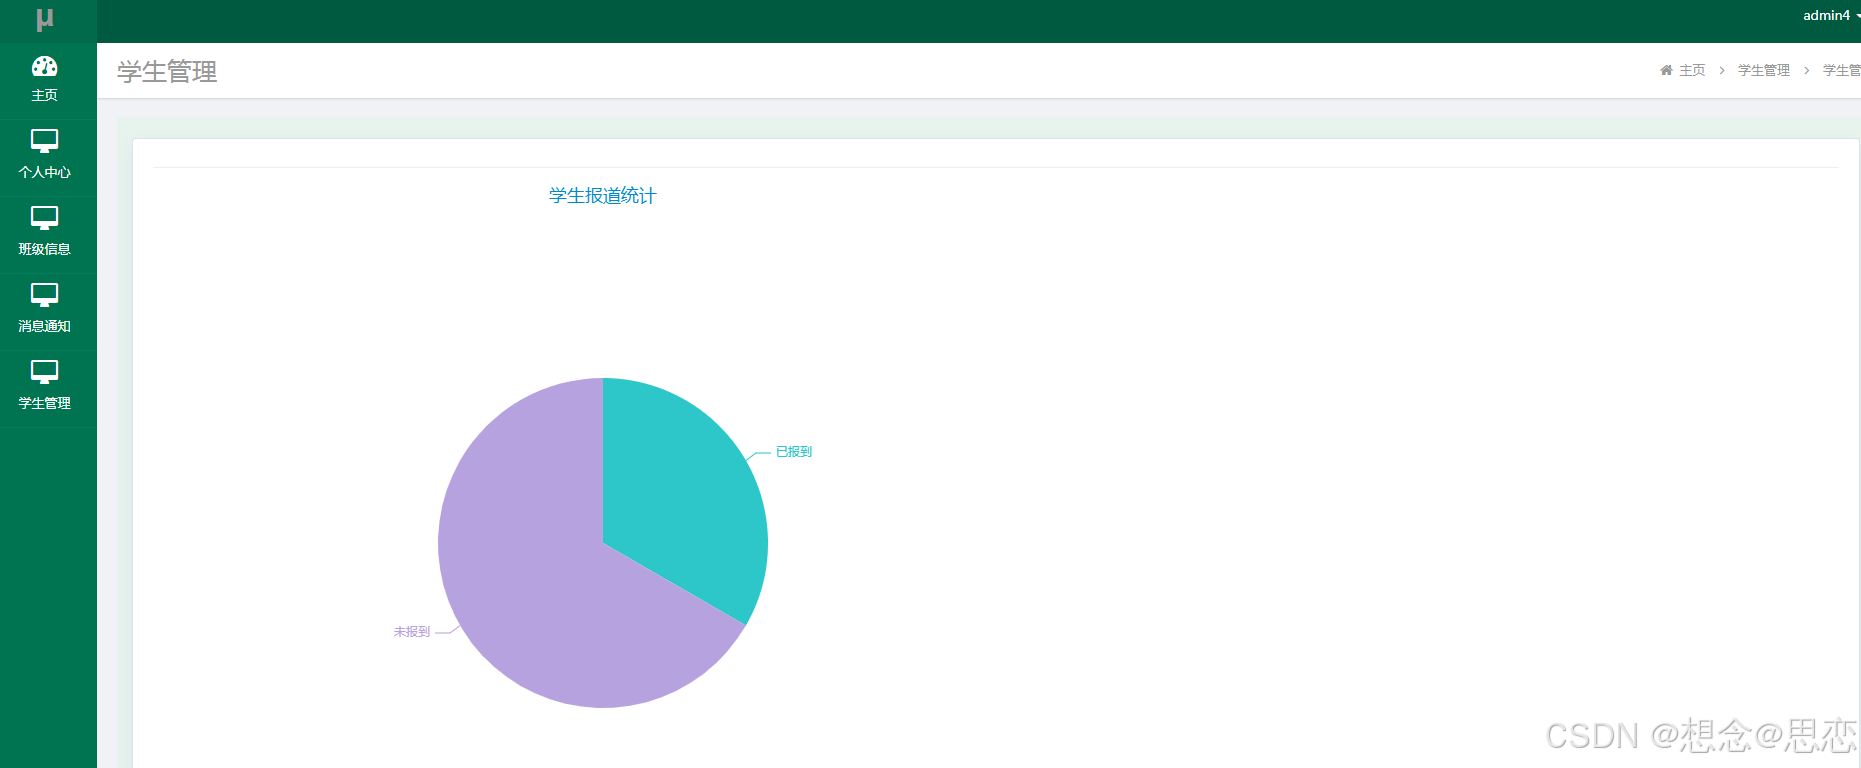
Task: Click the 学生管理 page heading
Action: [x=167, y=72]
